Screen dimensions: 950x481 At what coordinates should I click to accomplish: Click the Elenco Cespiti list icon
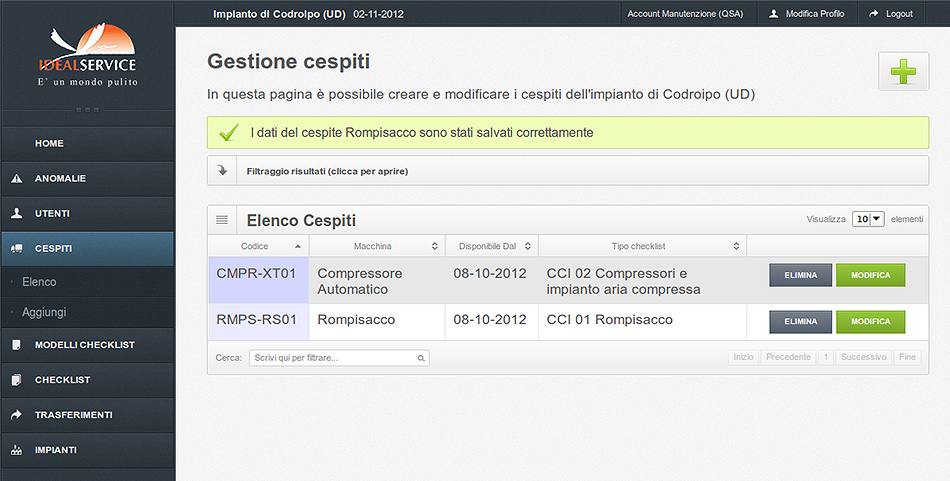[x=222, y=220]
